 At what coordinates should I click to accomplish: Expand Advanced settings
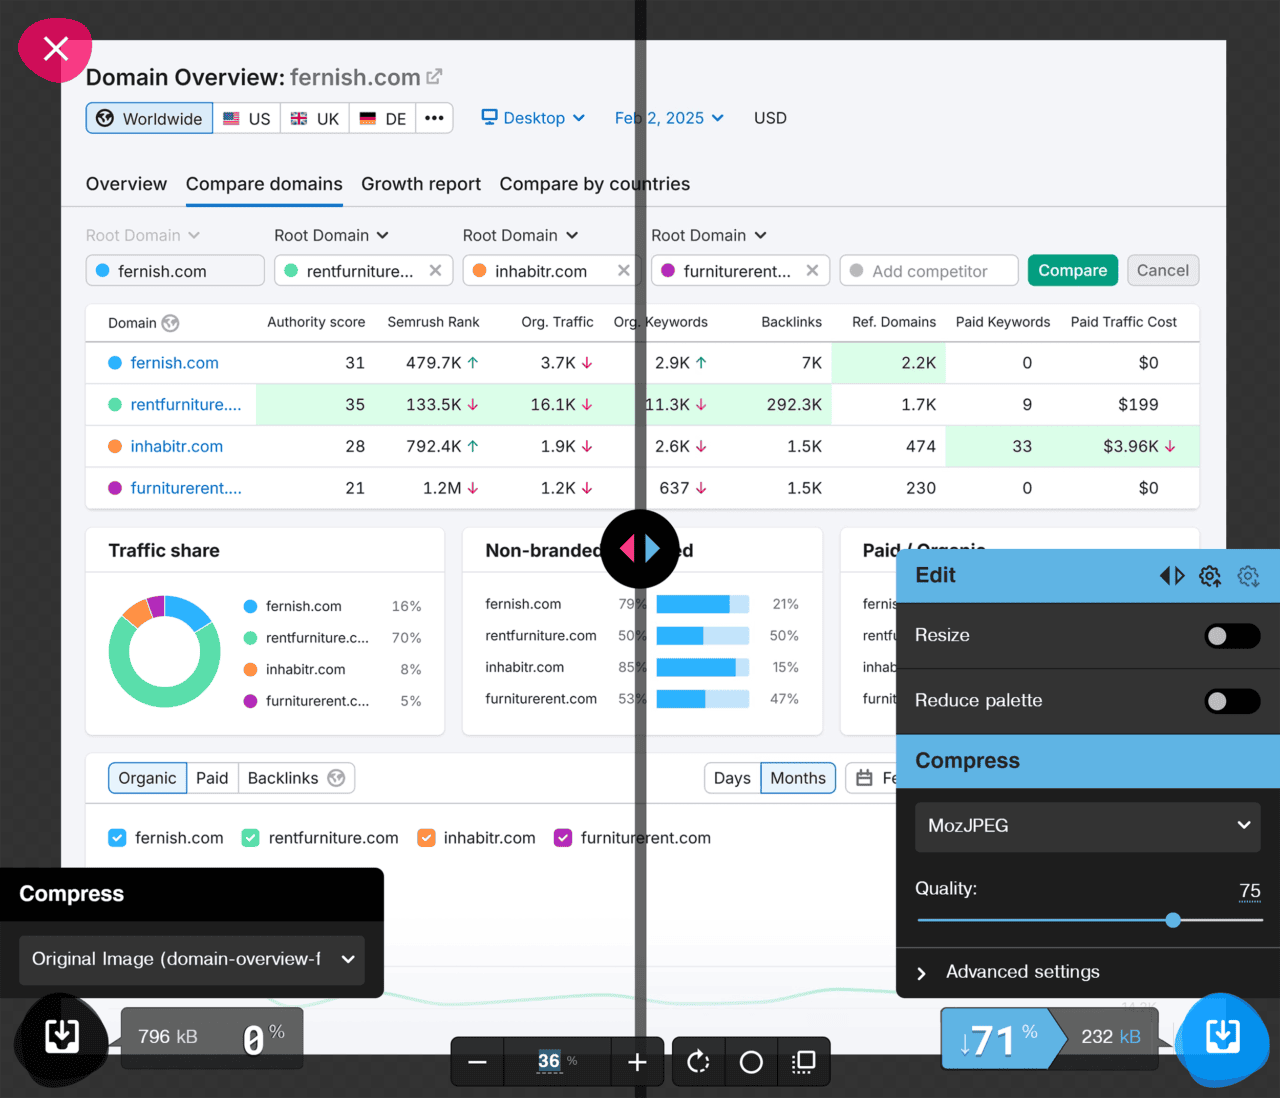pyautogui.click(x=1022, y=972)
